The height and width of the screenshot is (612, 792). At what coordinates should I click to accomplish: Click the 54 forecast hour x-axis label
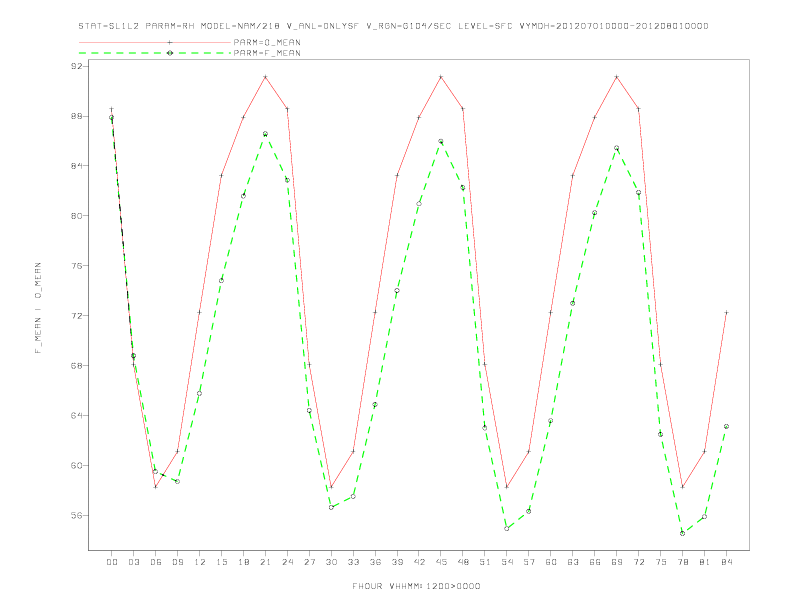tap(507, 562)
